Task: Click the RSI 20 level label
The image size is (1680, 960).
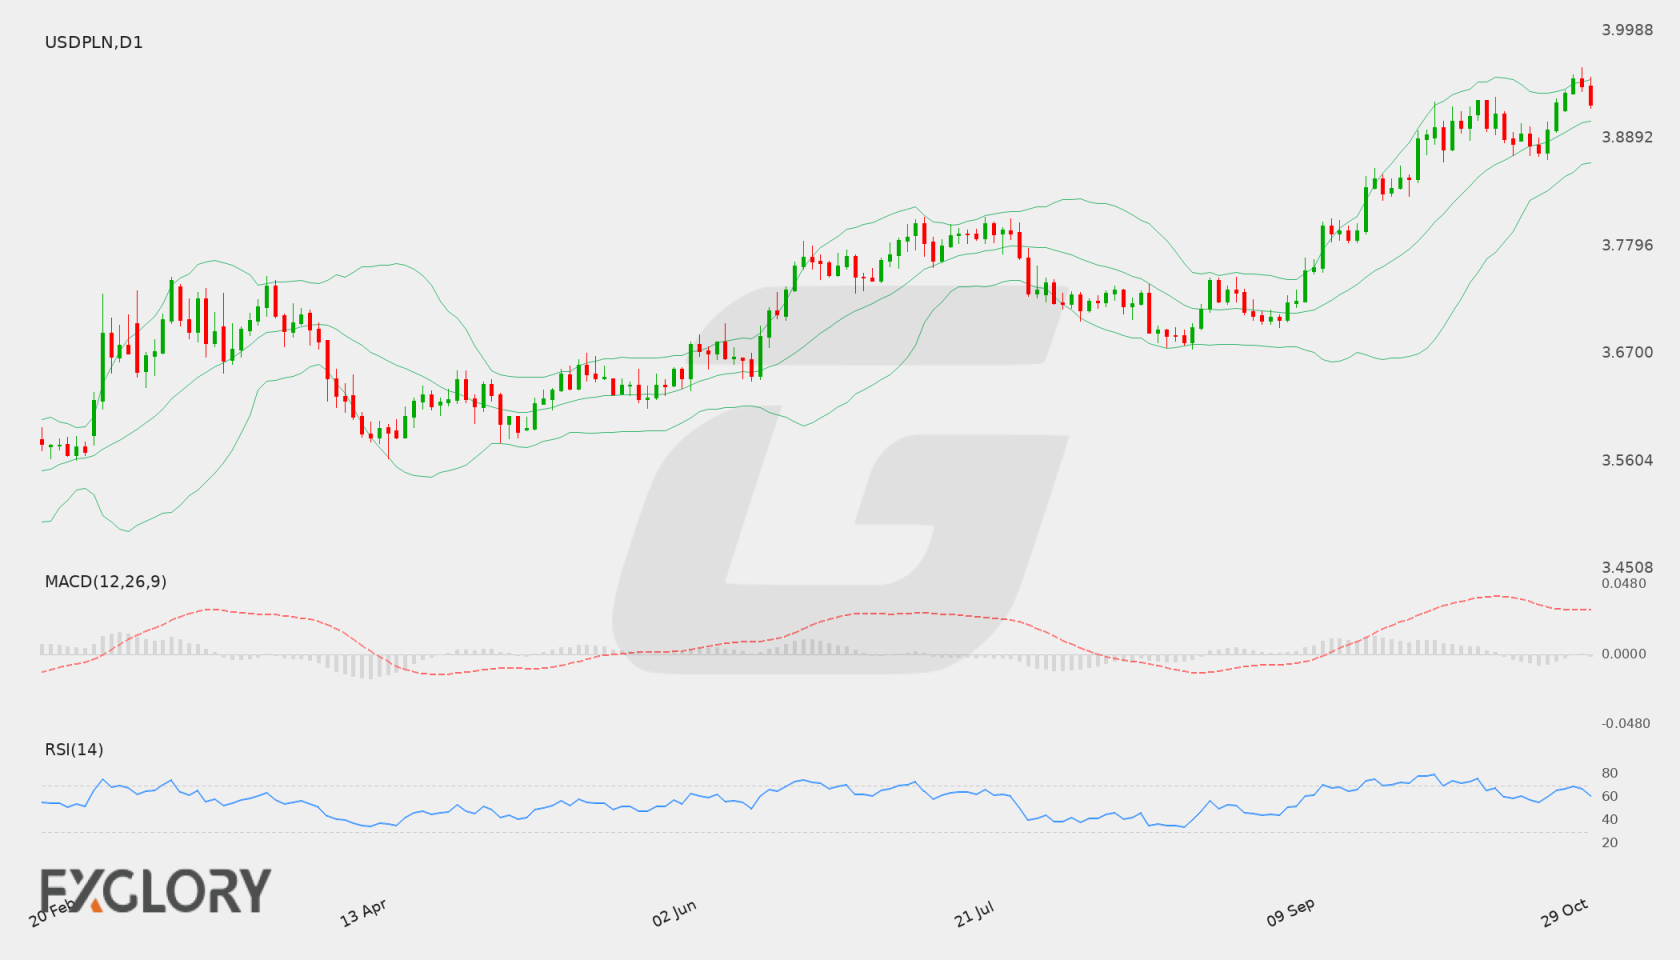Action: (x=1609, y=842)
